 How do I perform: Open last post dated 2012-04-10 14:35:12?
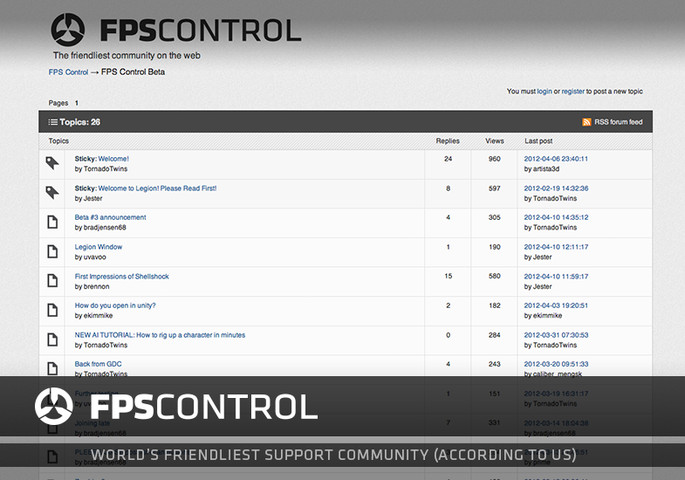coord(556,218)
